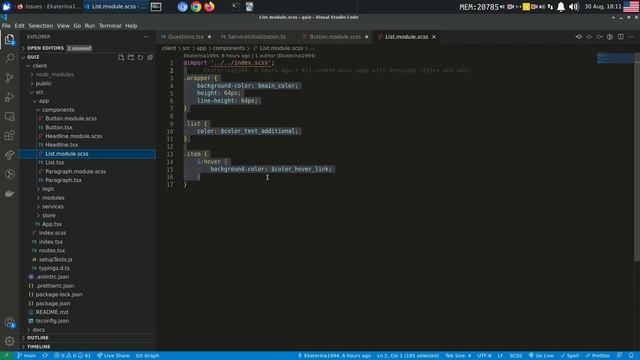Synchronize changes icon in status bar
Image resolution: width=640 pixels, height=360 pixels.
point(45,356)
